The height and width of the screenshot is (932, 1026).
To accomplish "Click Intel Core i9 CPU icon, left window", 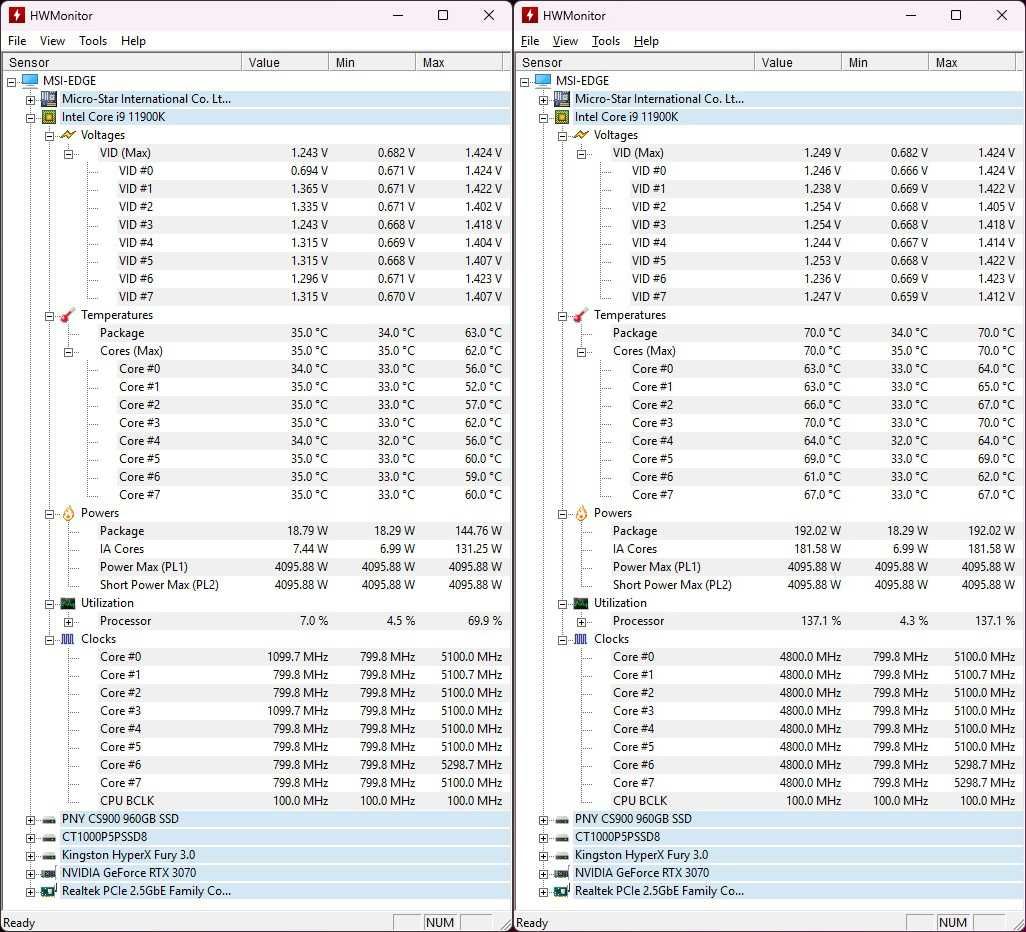I will pos(48,116).
